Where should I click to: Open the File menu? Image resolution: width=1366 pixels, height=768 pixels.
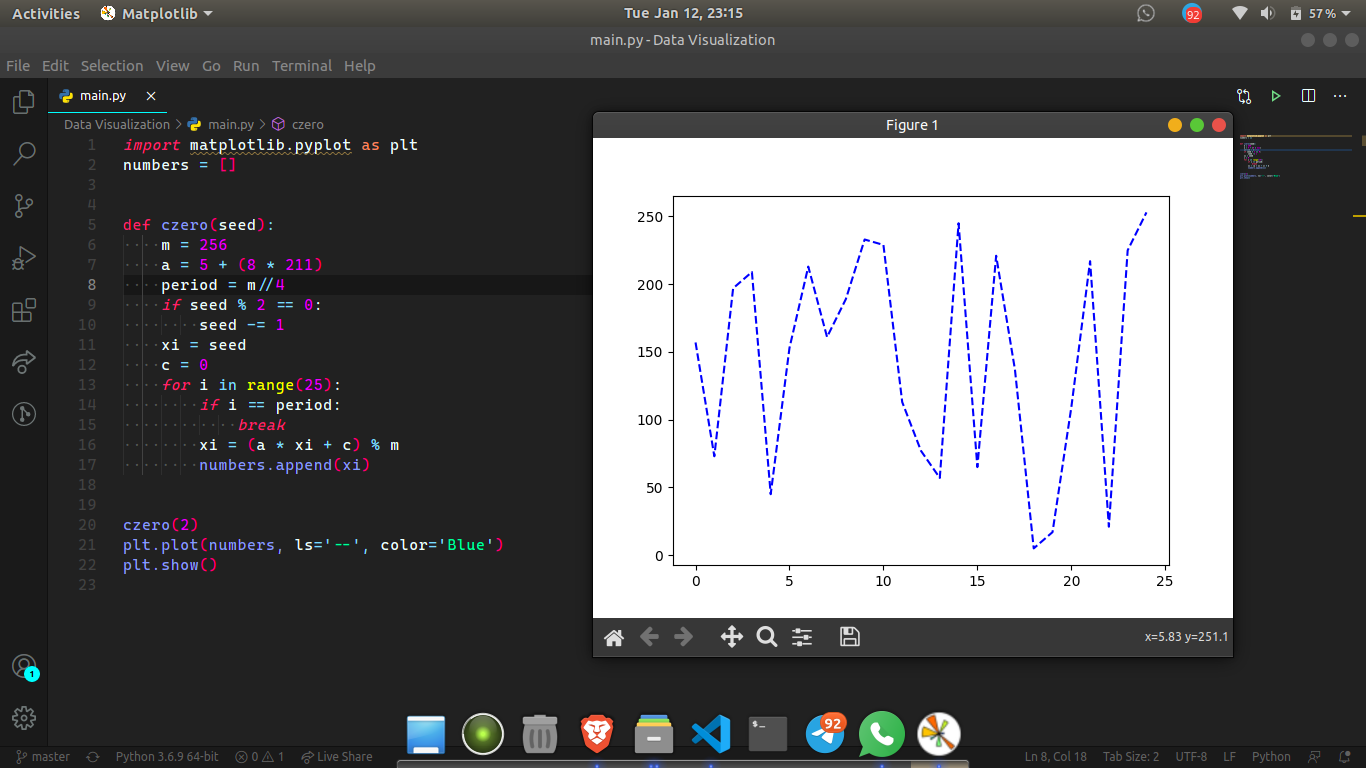click(x=18, y=66)
